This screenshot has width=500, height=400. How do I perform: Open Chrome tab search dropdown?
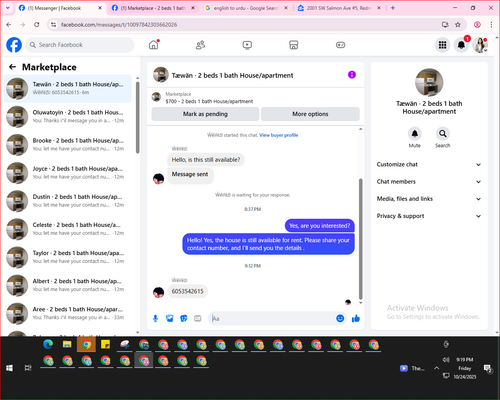point(8,8)
